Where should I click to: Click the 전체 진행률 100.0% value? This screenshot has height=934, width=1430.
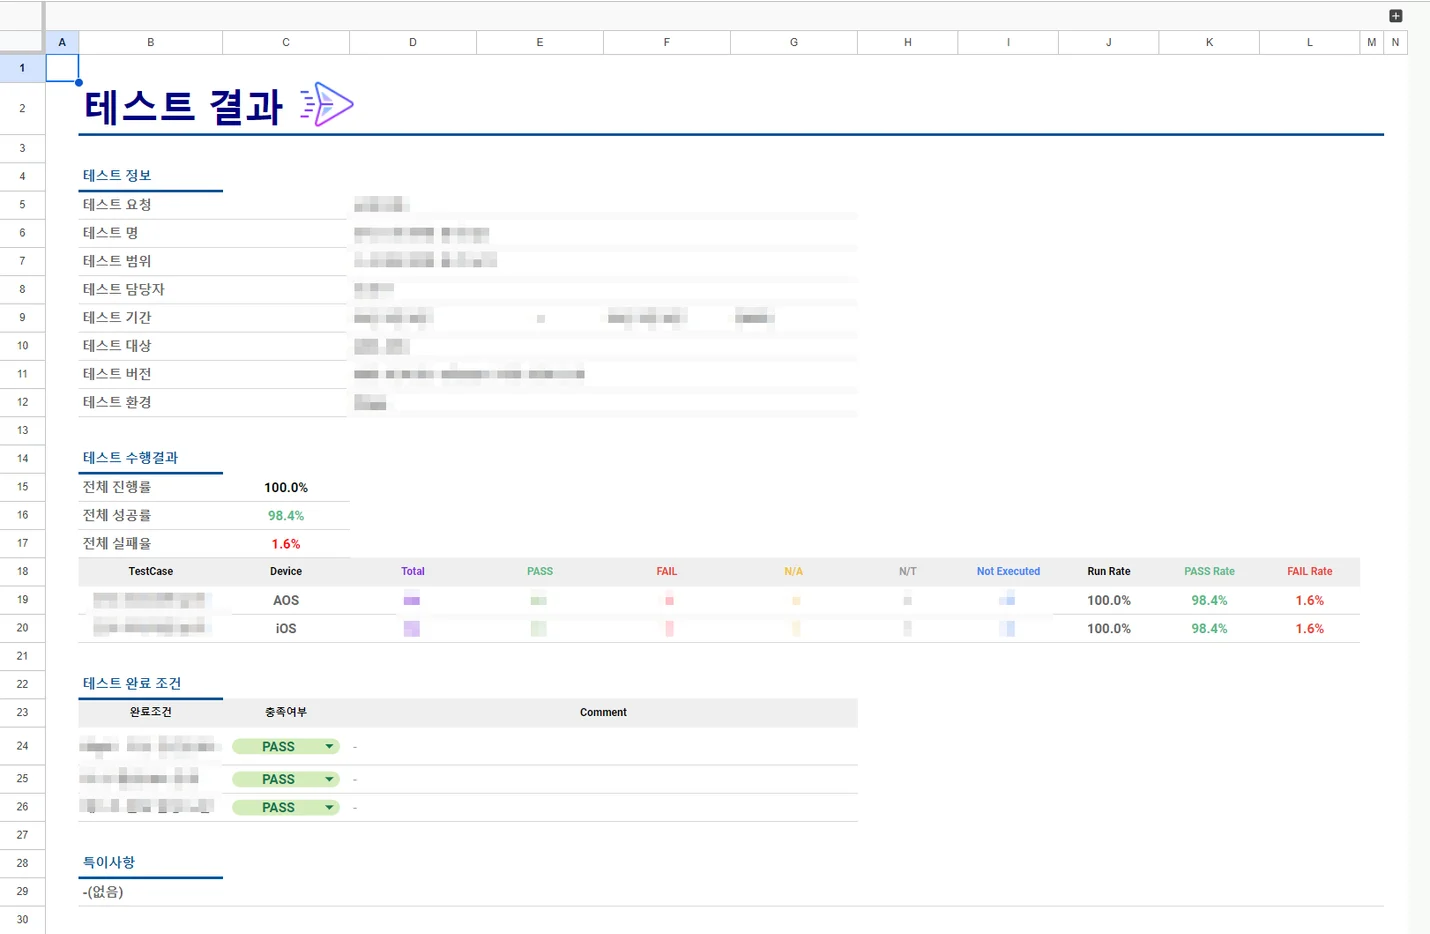[286, 487]
